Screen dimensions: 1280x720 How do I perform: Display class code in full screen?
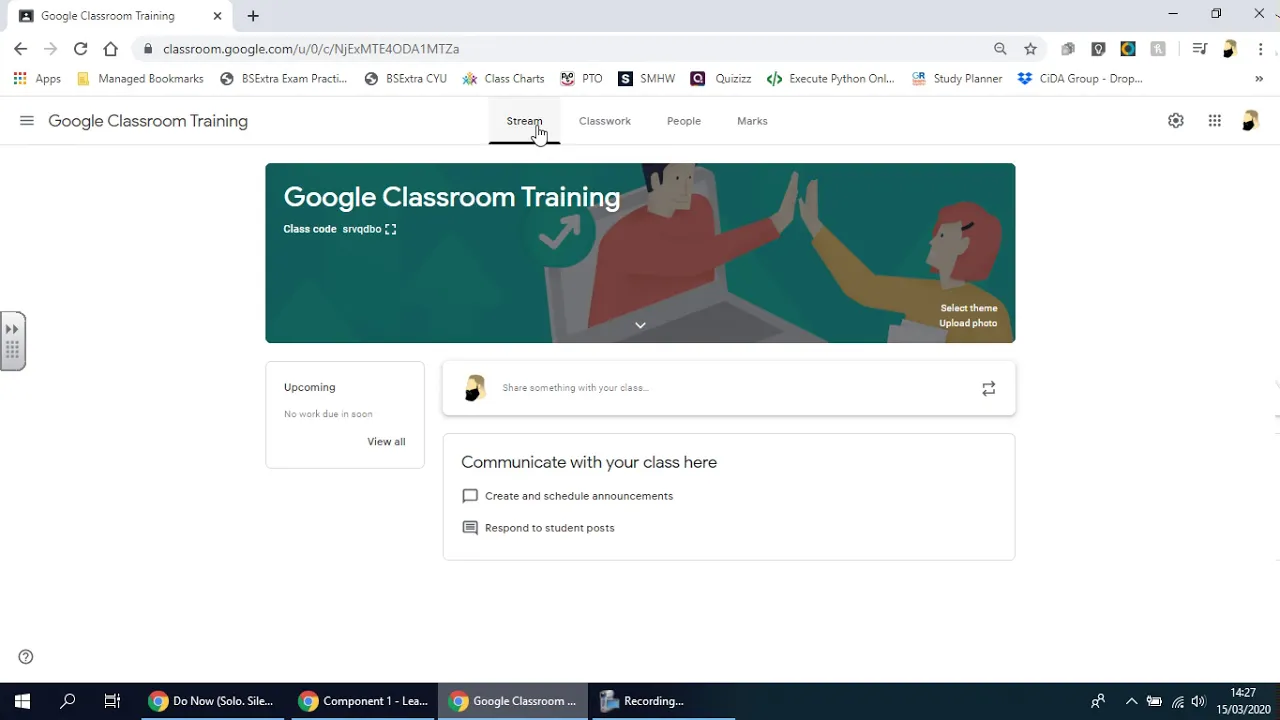[391, 229]
